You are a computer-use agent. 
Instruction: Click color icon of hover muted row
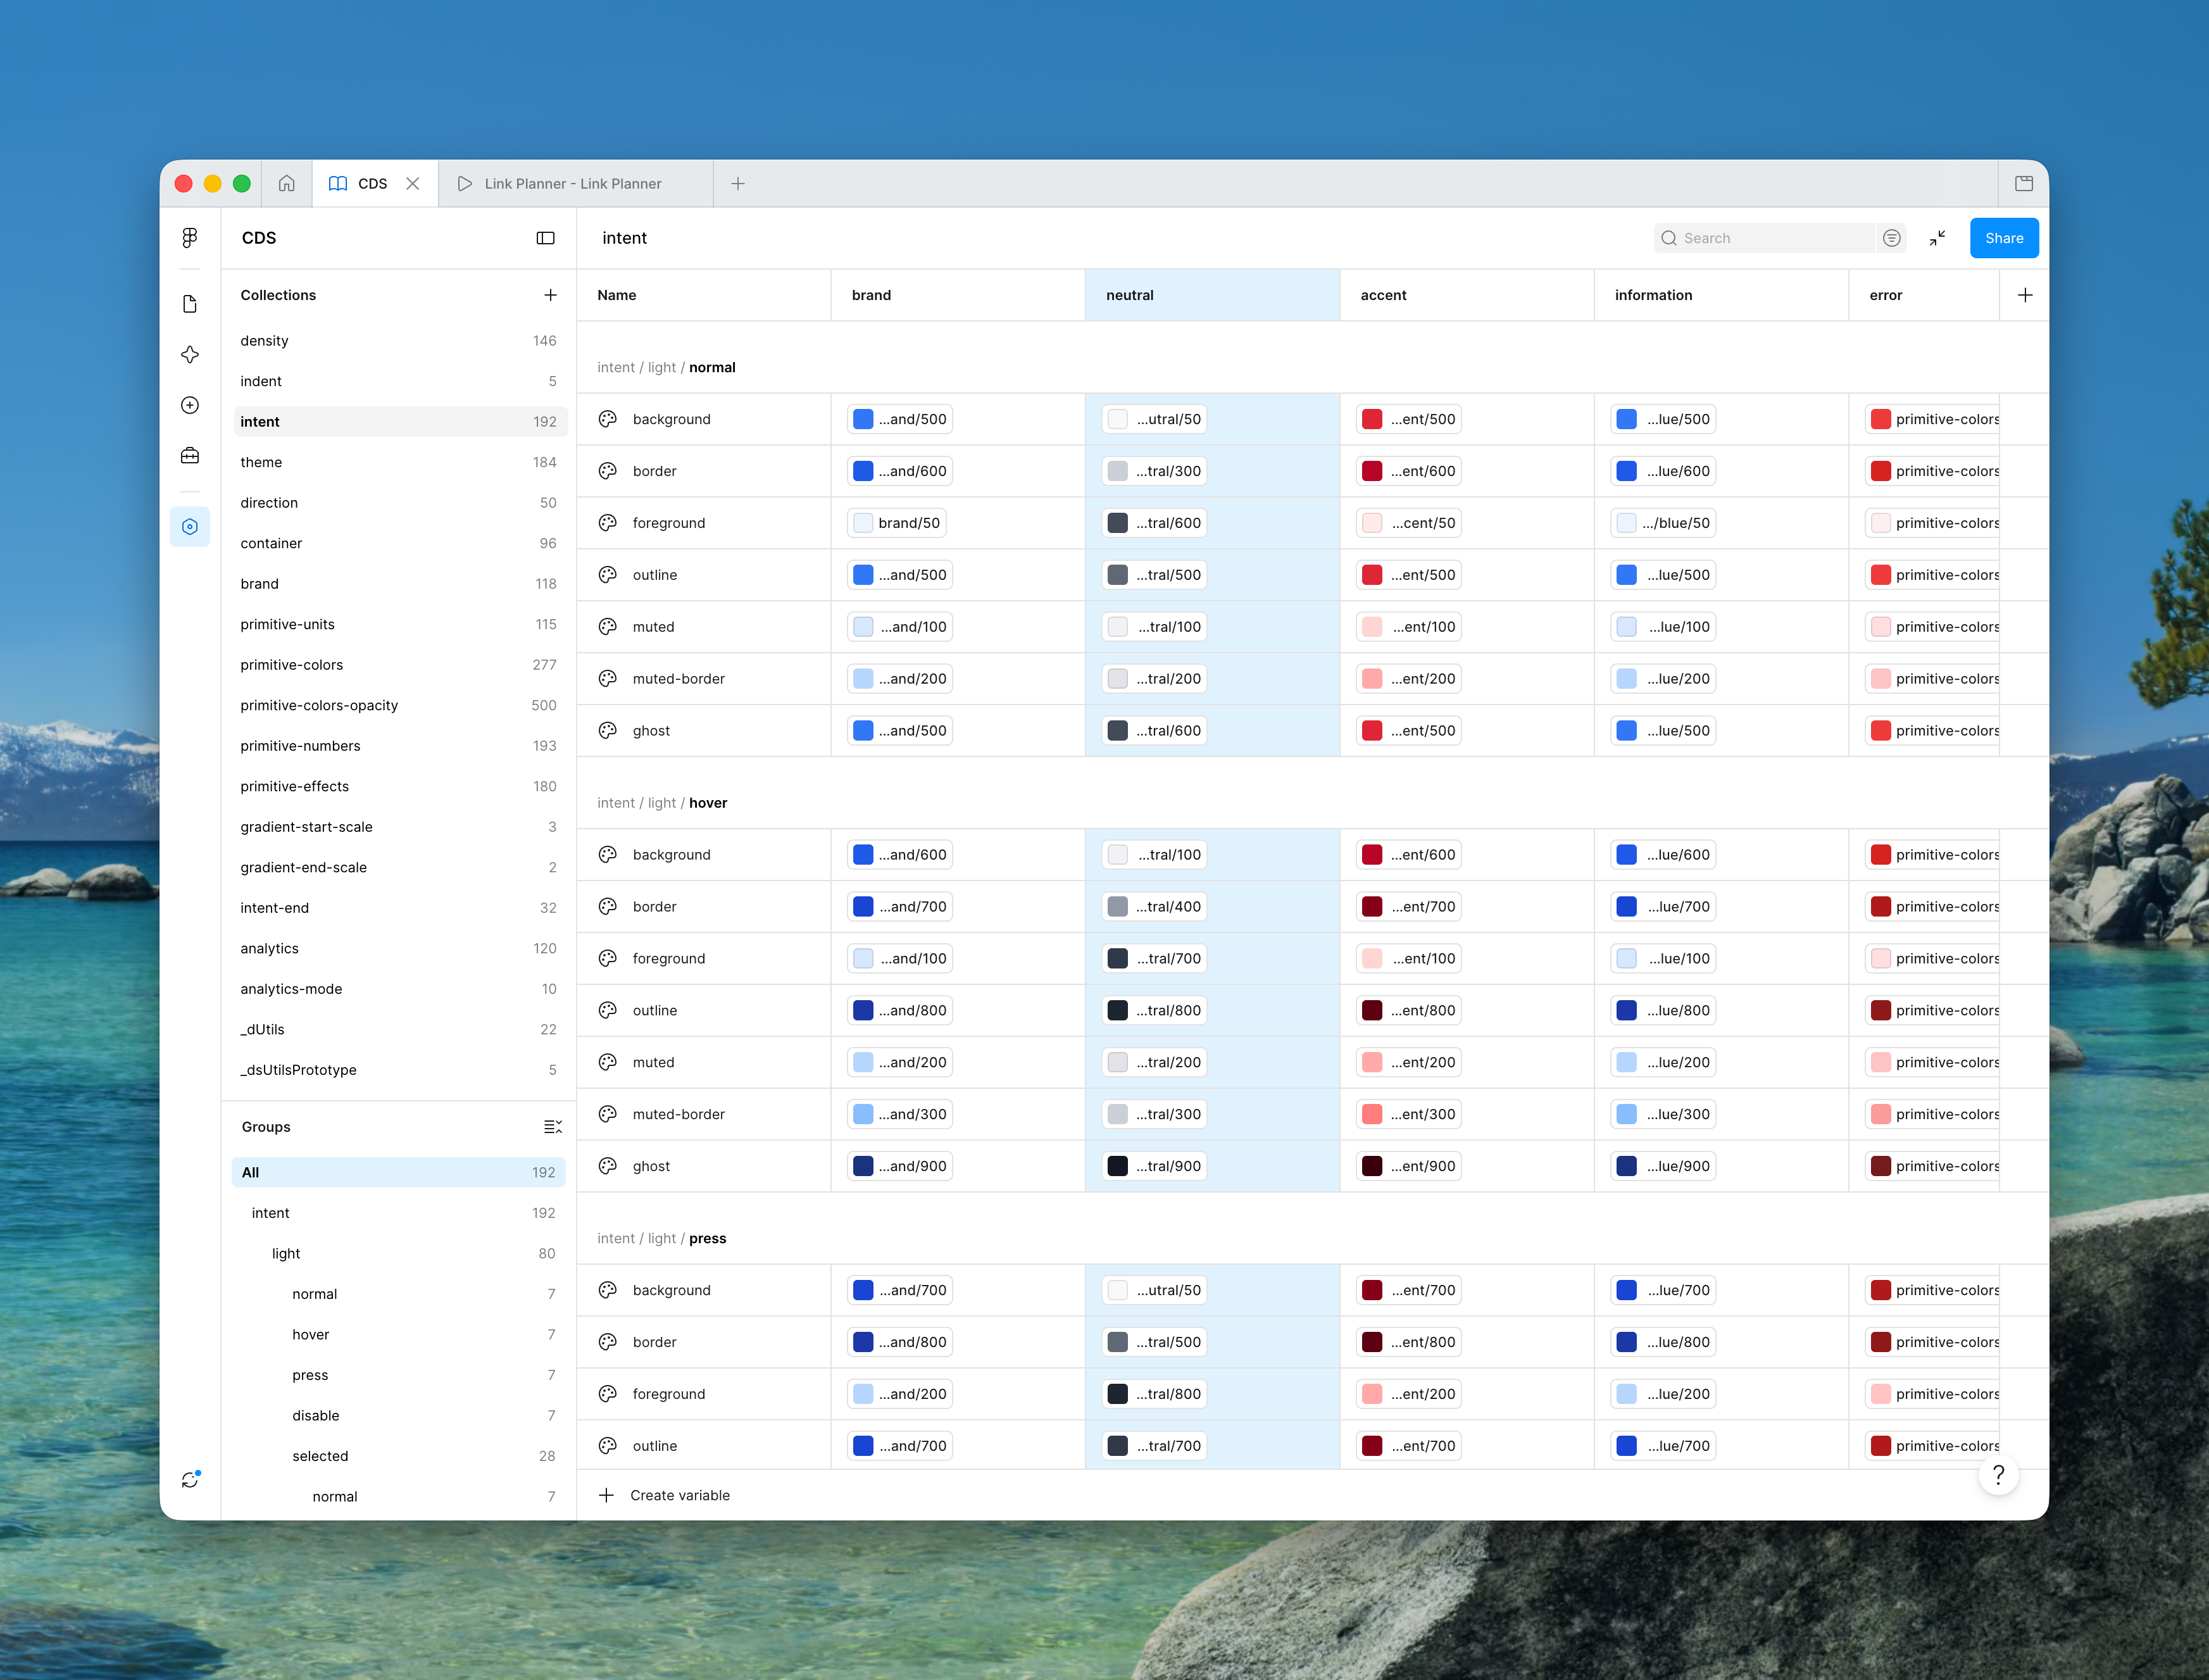607,1062
